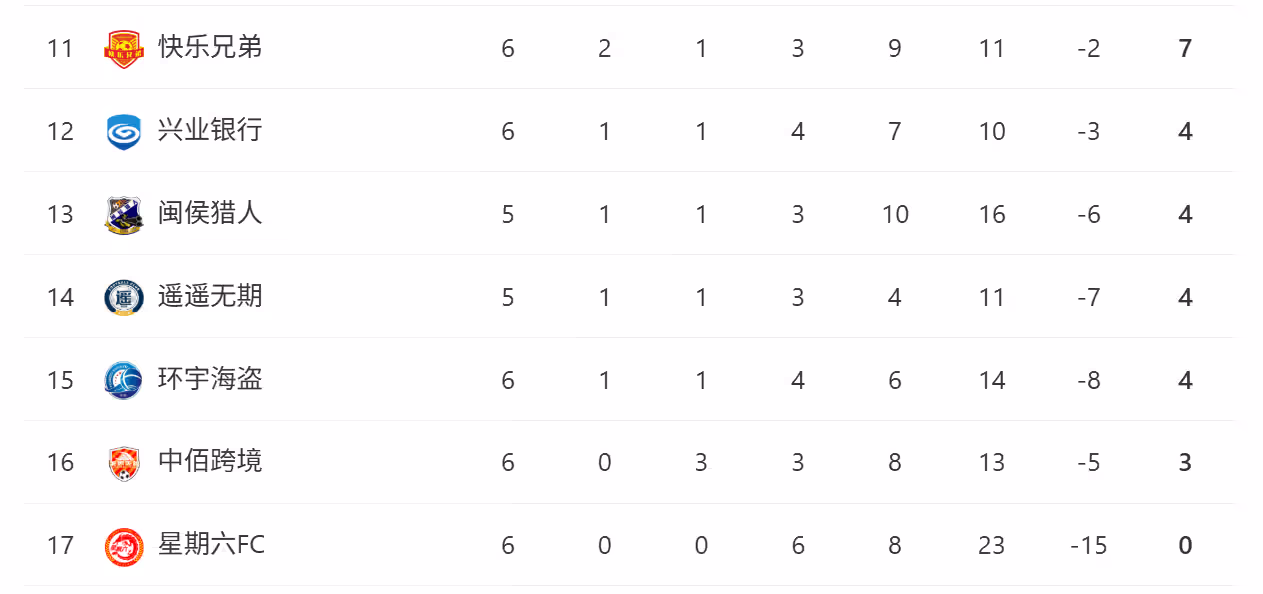1263x594 pixels.
Task: Click the 快乐兄弟 team crest icon
Action: [124, 49]
